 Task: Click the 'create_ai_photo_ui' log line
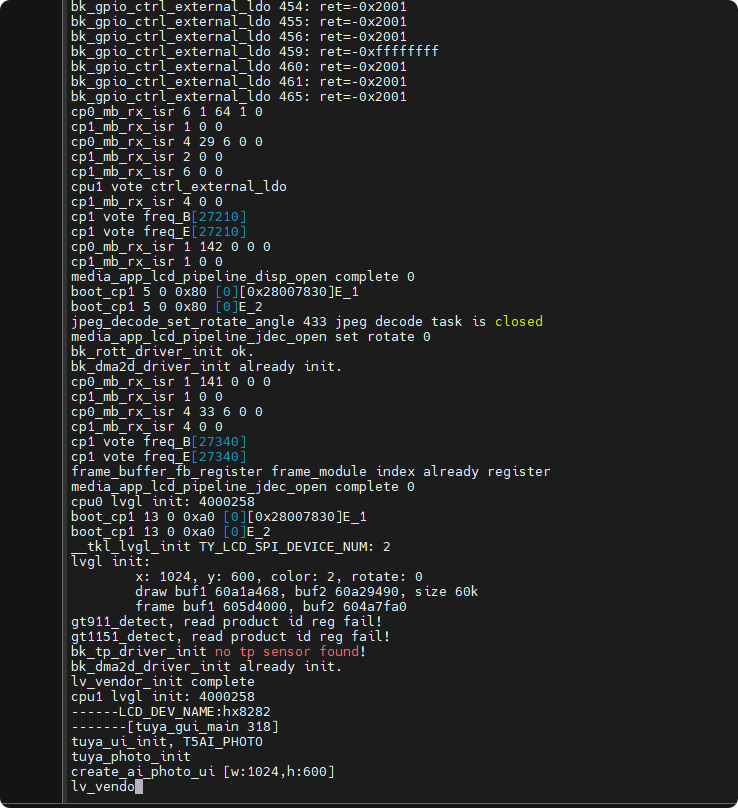click(202, 771)
